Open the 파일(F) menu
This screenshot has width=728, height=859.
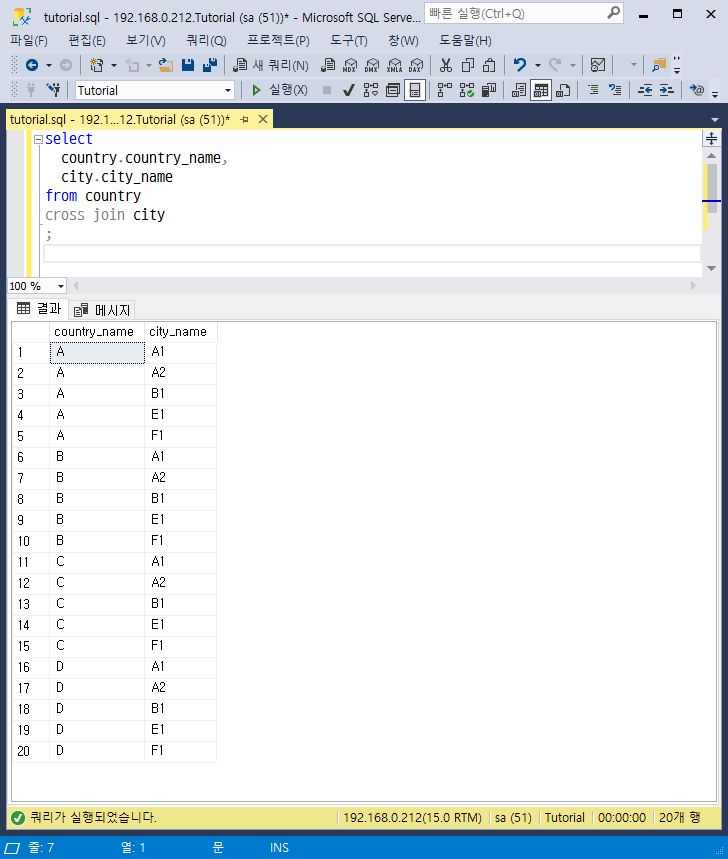(x=29, y=41)
